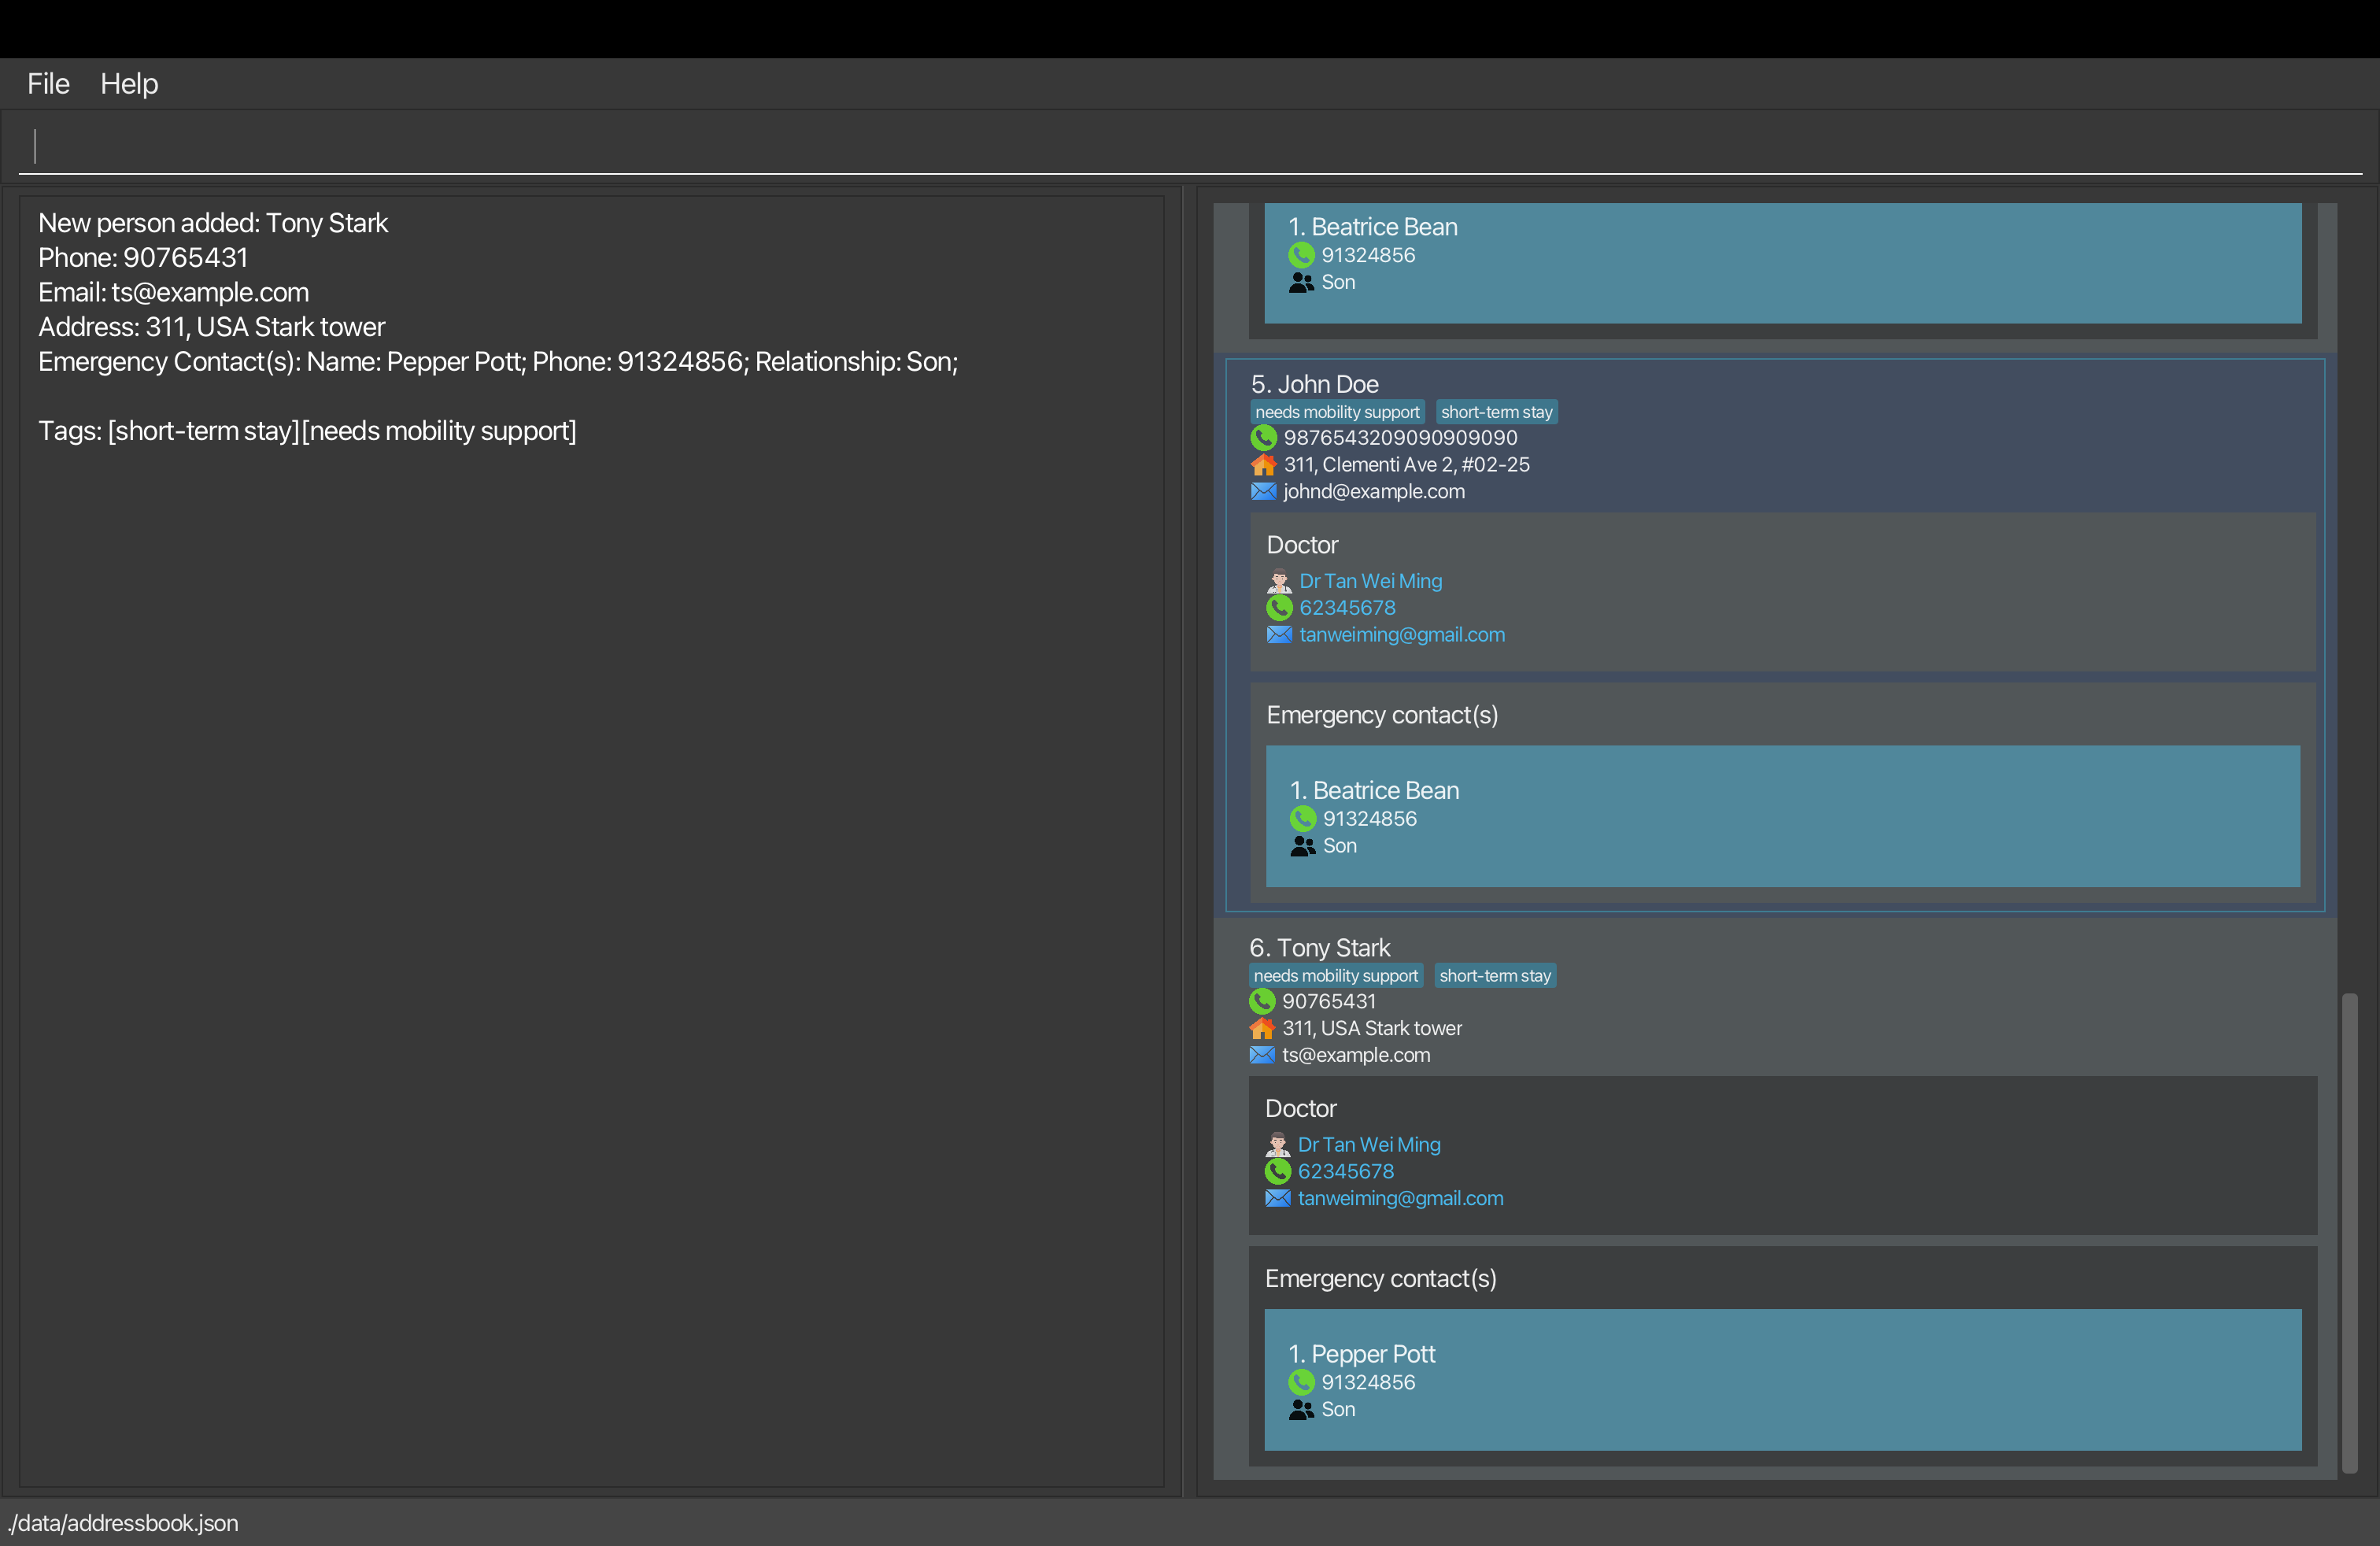
Task: Click doctor avatar icon in John Doe's card
Action: (1279, 581)
